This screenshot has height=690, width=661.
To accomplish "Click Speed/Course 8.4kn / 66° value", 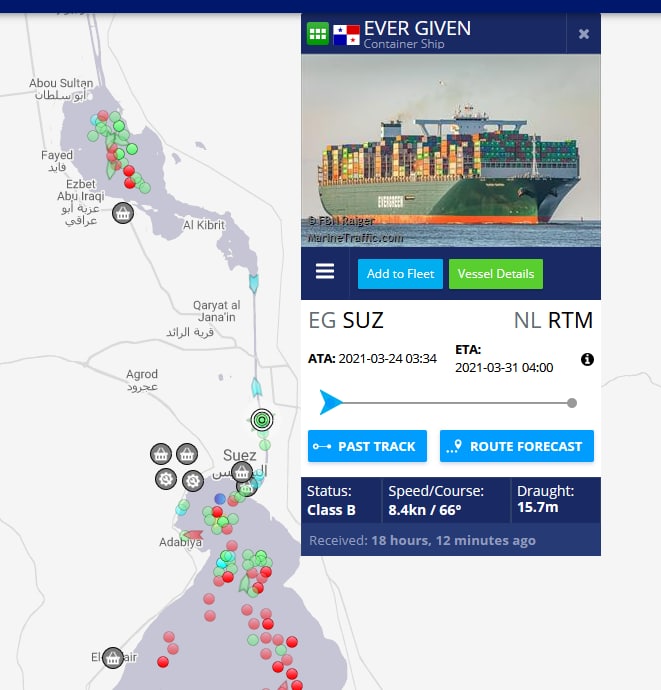I will point(425,510).
